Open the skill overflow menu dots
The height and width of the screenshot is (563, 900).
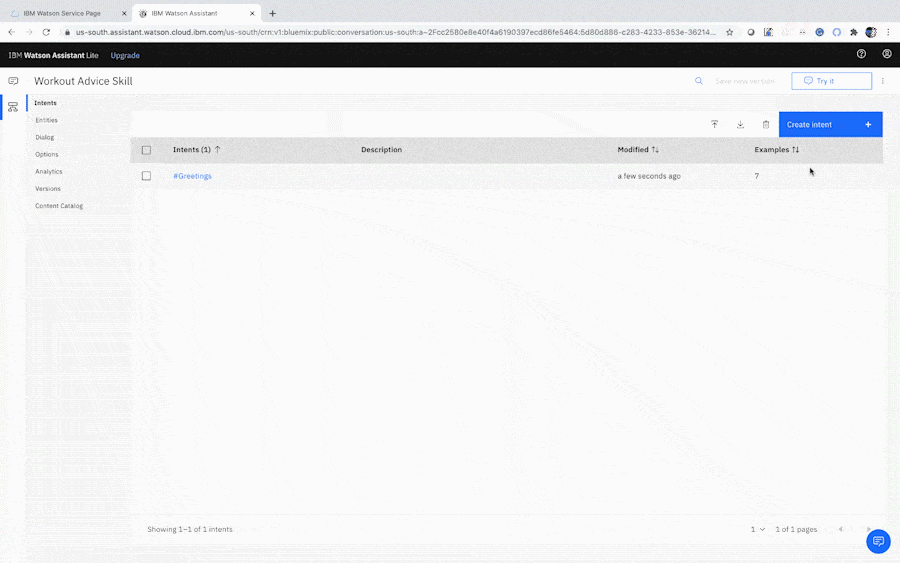tap(883, 81)
